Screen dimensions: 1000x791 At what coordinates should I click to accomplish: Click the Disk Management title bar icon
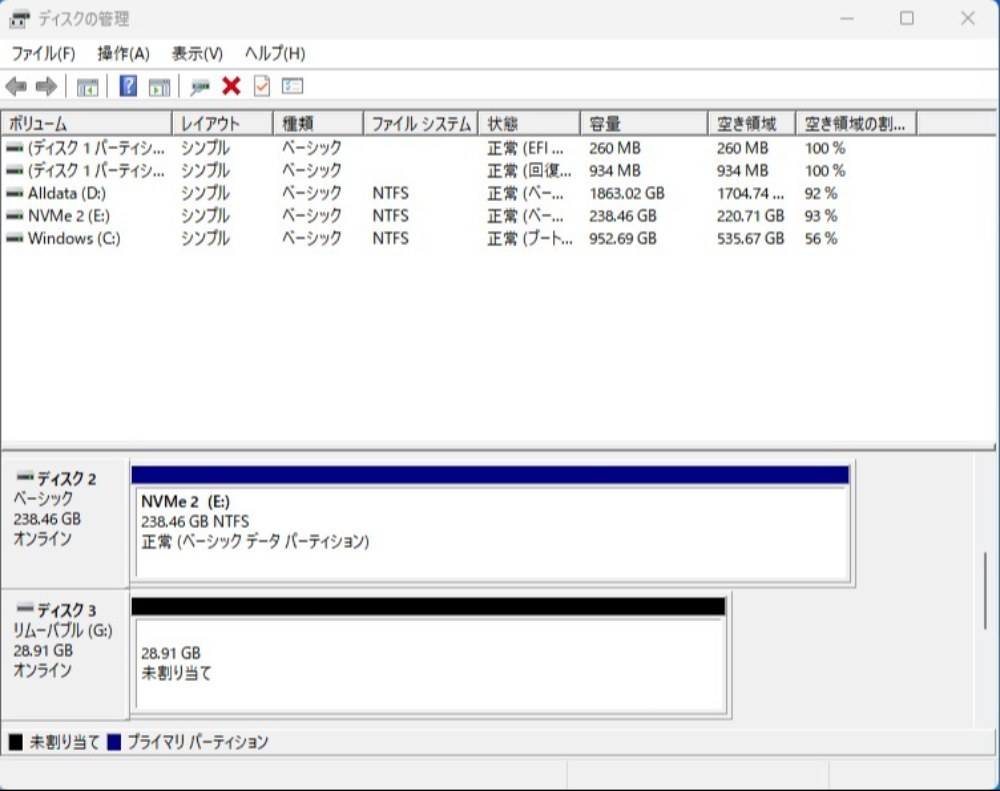pyautogui.click(x=19, y=19)
